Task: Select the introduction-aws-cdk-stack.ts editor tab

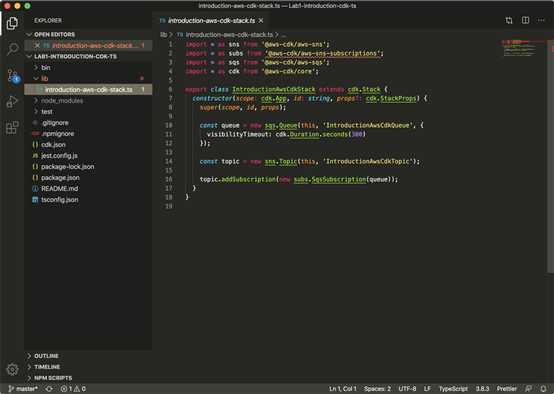Action: pos(211,21)
